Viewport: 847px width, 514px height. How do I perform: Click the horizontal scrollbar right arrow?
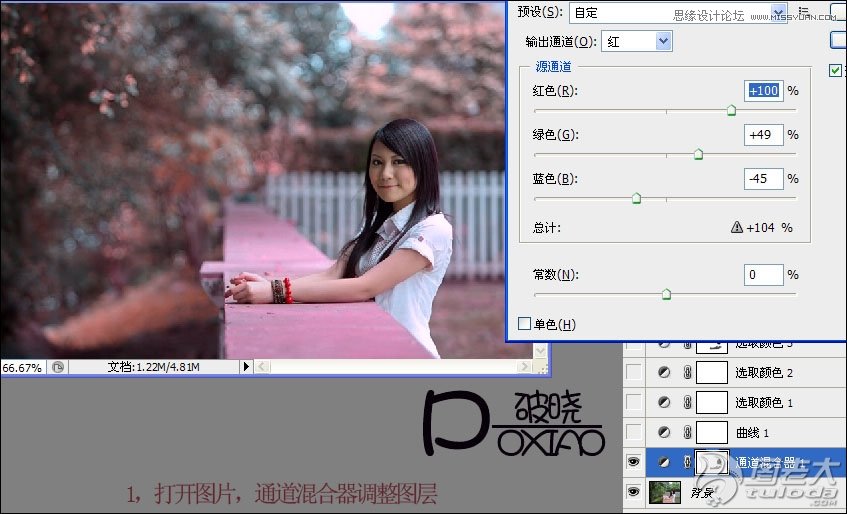[x=523, y=367]
